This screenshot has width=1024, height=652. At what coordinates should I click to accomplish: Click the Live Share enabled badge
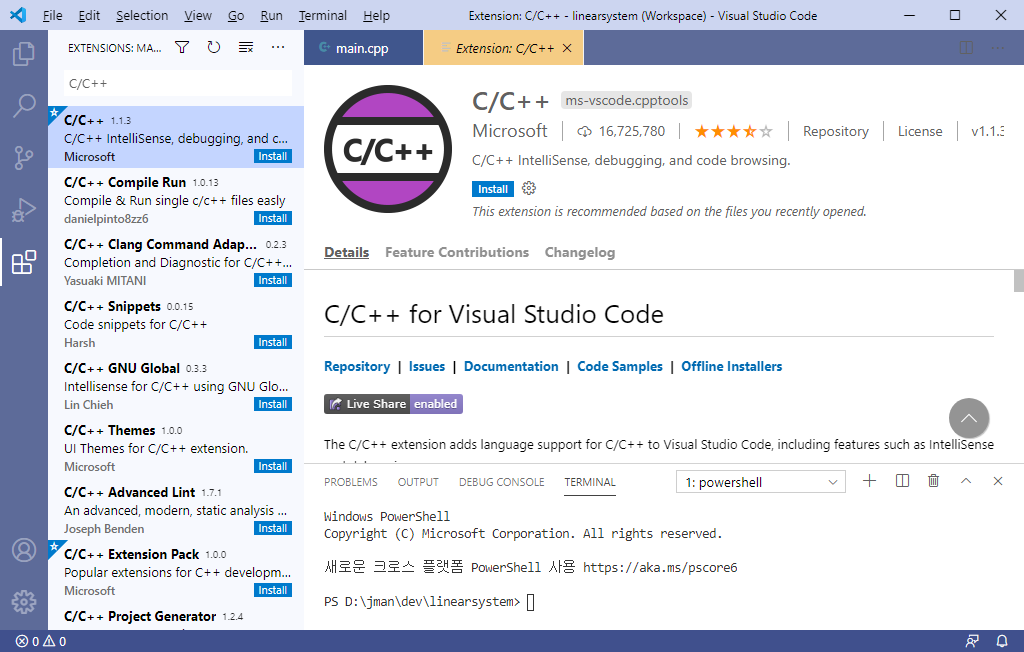(x=393, y=404)
